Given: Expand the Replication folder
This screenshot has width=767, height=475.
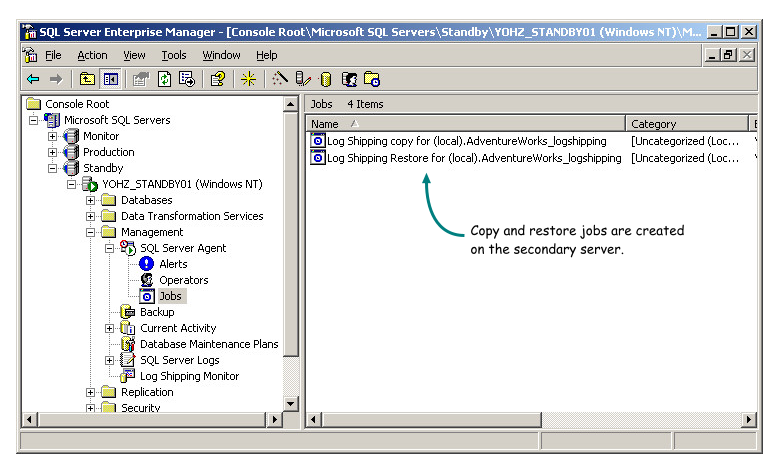Looking at the screenshot, I should click(x=90, y=393).
